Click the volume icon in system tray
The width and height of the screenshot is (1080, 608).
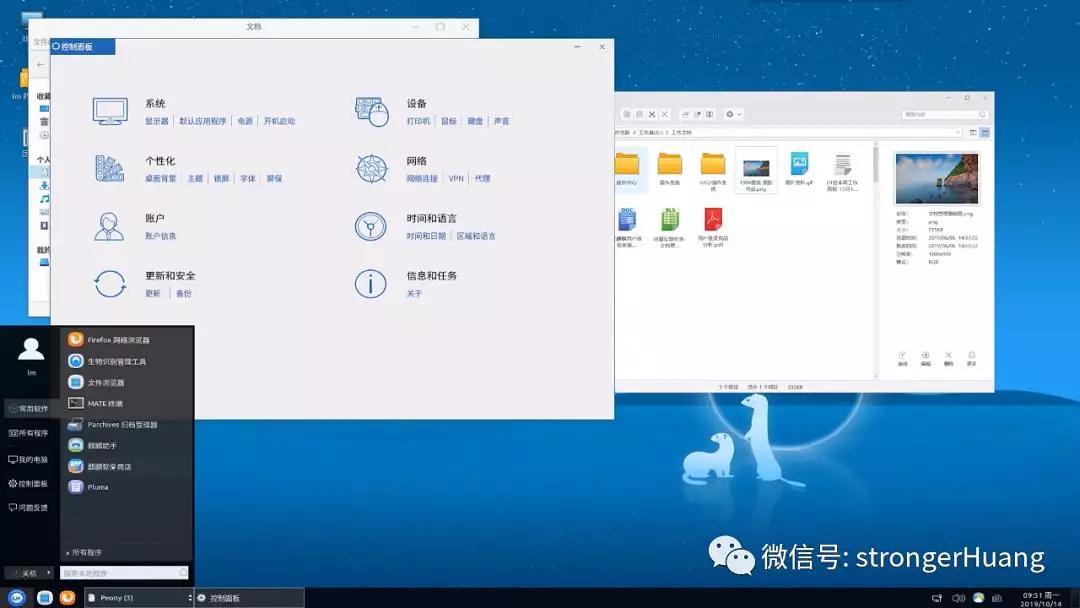958,598
